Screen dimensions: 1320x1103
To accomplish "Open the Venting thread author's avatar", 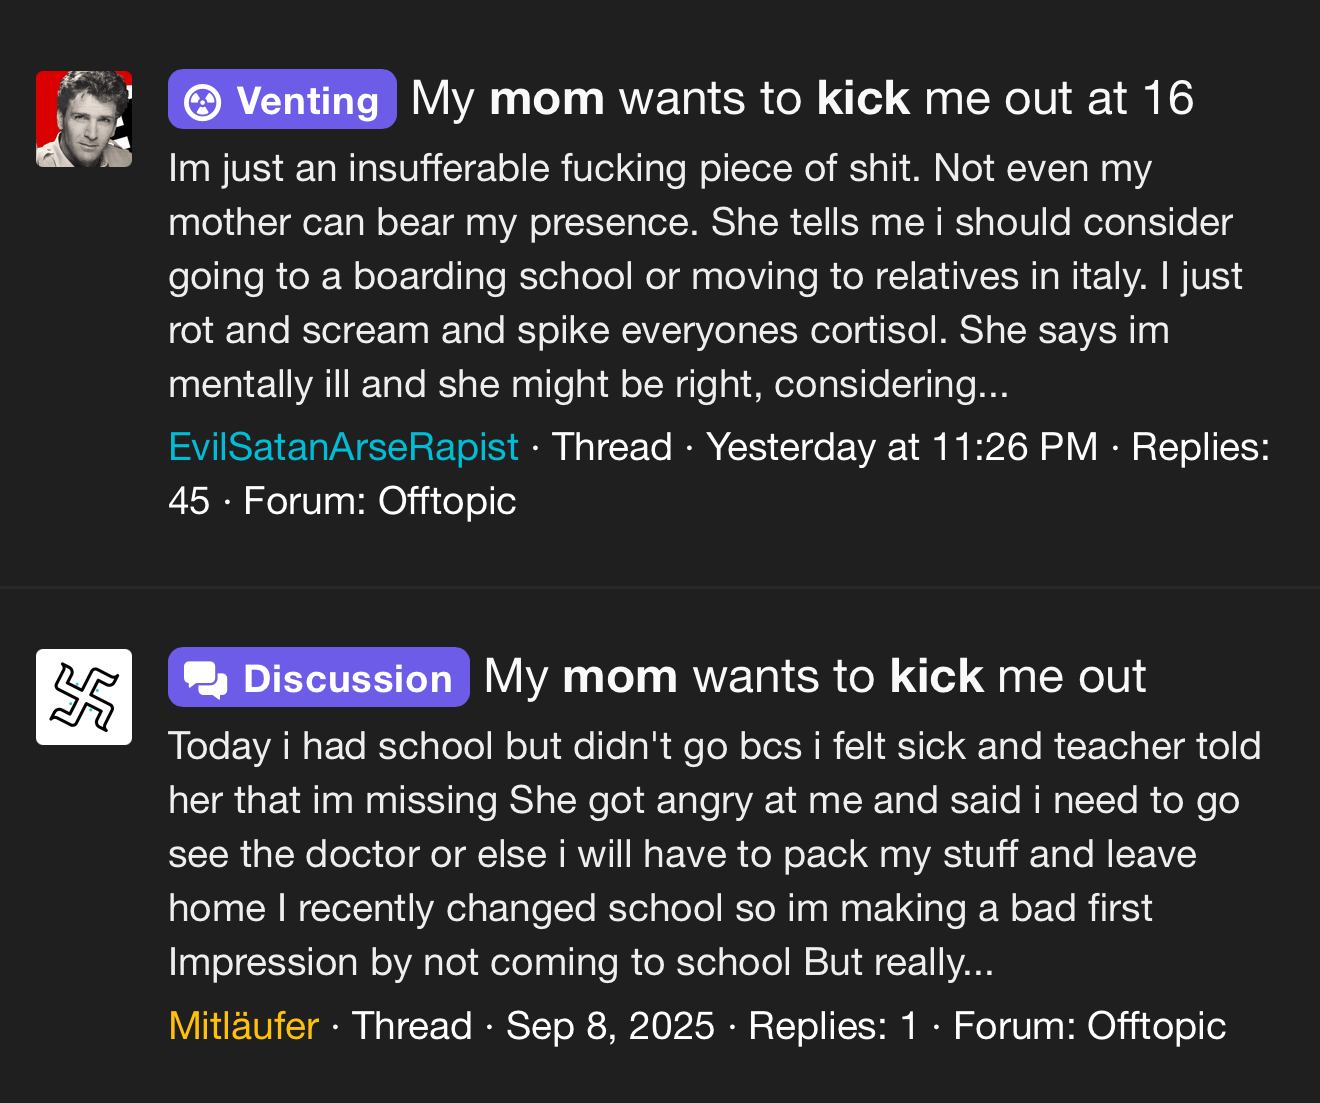I will tap(84, 119).
